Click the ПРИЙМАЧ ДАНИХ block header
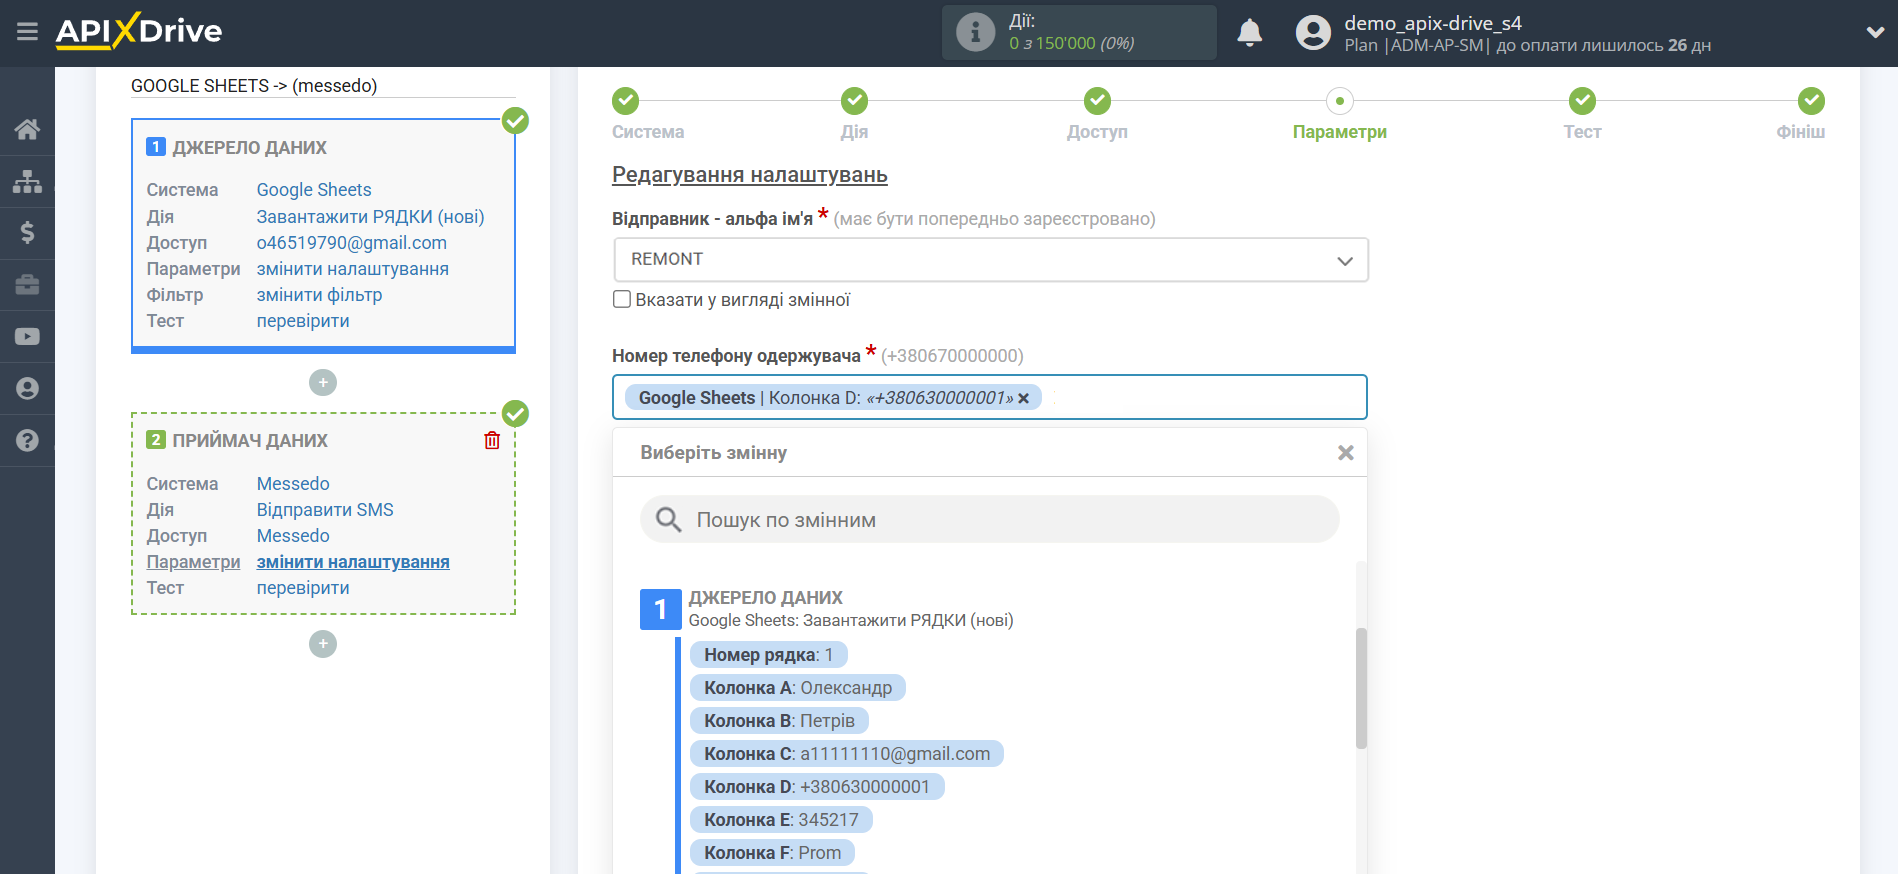The image size is (1898, 874). click(x=249, y=441)
